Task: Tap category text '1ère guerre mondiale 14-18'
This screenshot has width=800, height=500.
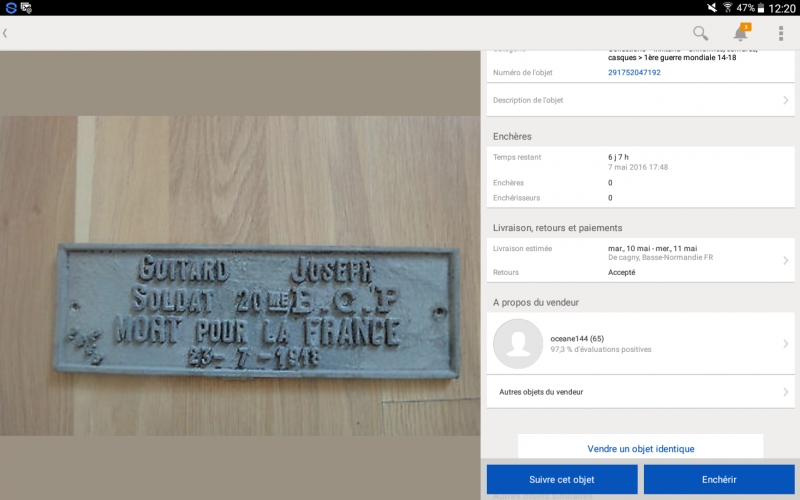Action: [x=690, y=58]
